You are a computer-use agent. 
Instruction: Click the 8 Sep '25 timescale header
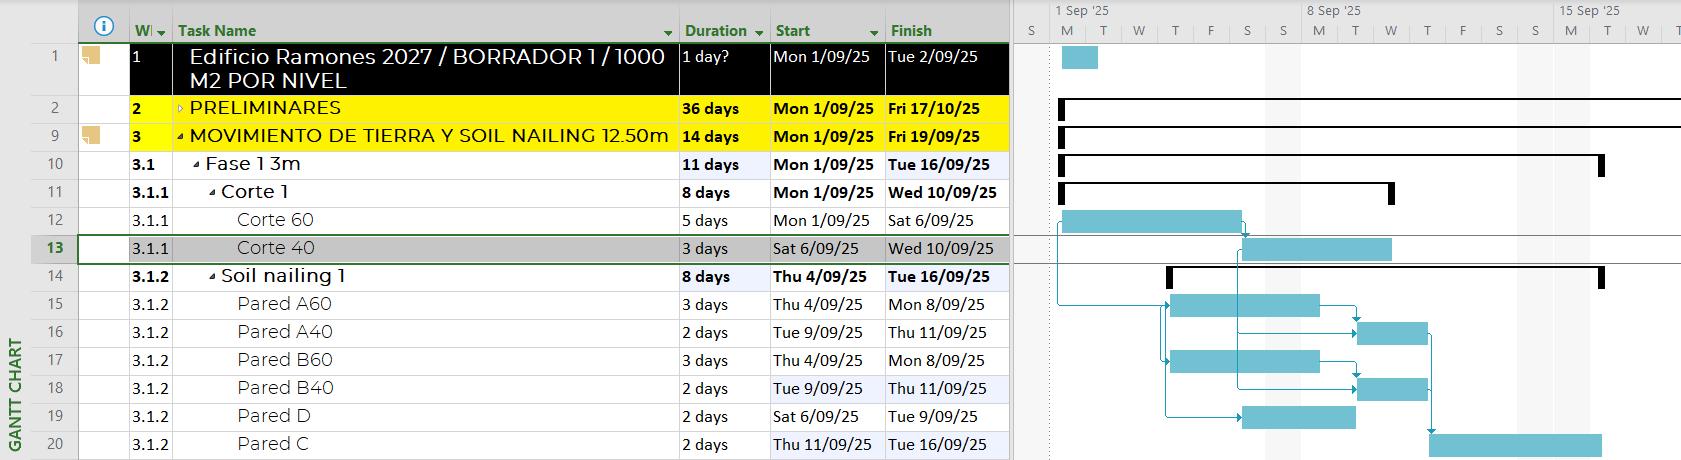coord(1334,11)
